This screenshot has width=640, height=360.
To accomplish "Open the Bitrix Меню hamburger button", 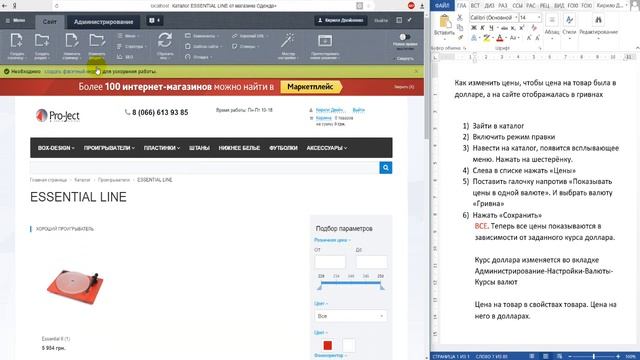I will pyautogui.click(x=16, y=20).
